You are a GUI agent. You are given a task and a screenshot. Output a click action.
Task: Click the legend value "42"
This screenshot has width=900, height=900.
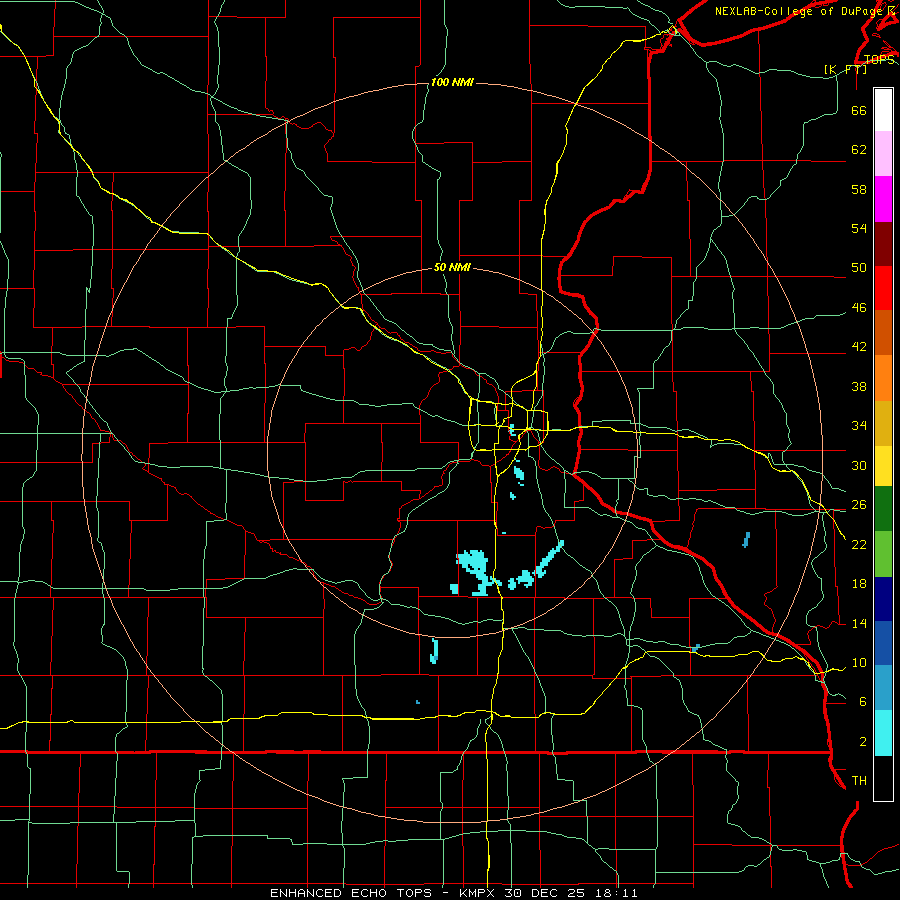click(x=859, y=347)
